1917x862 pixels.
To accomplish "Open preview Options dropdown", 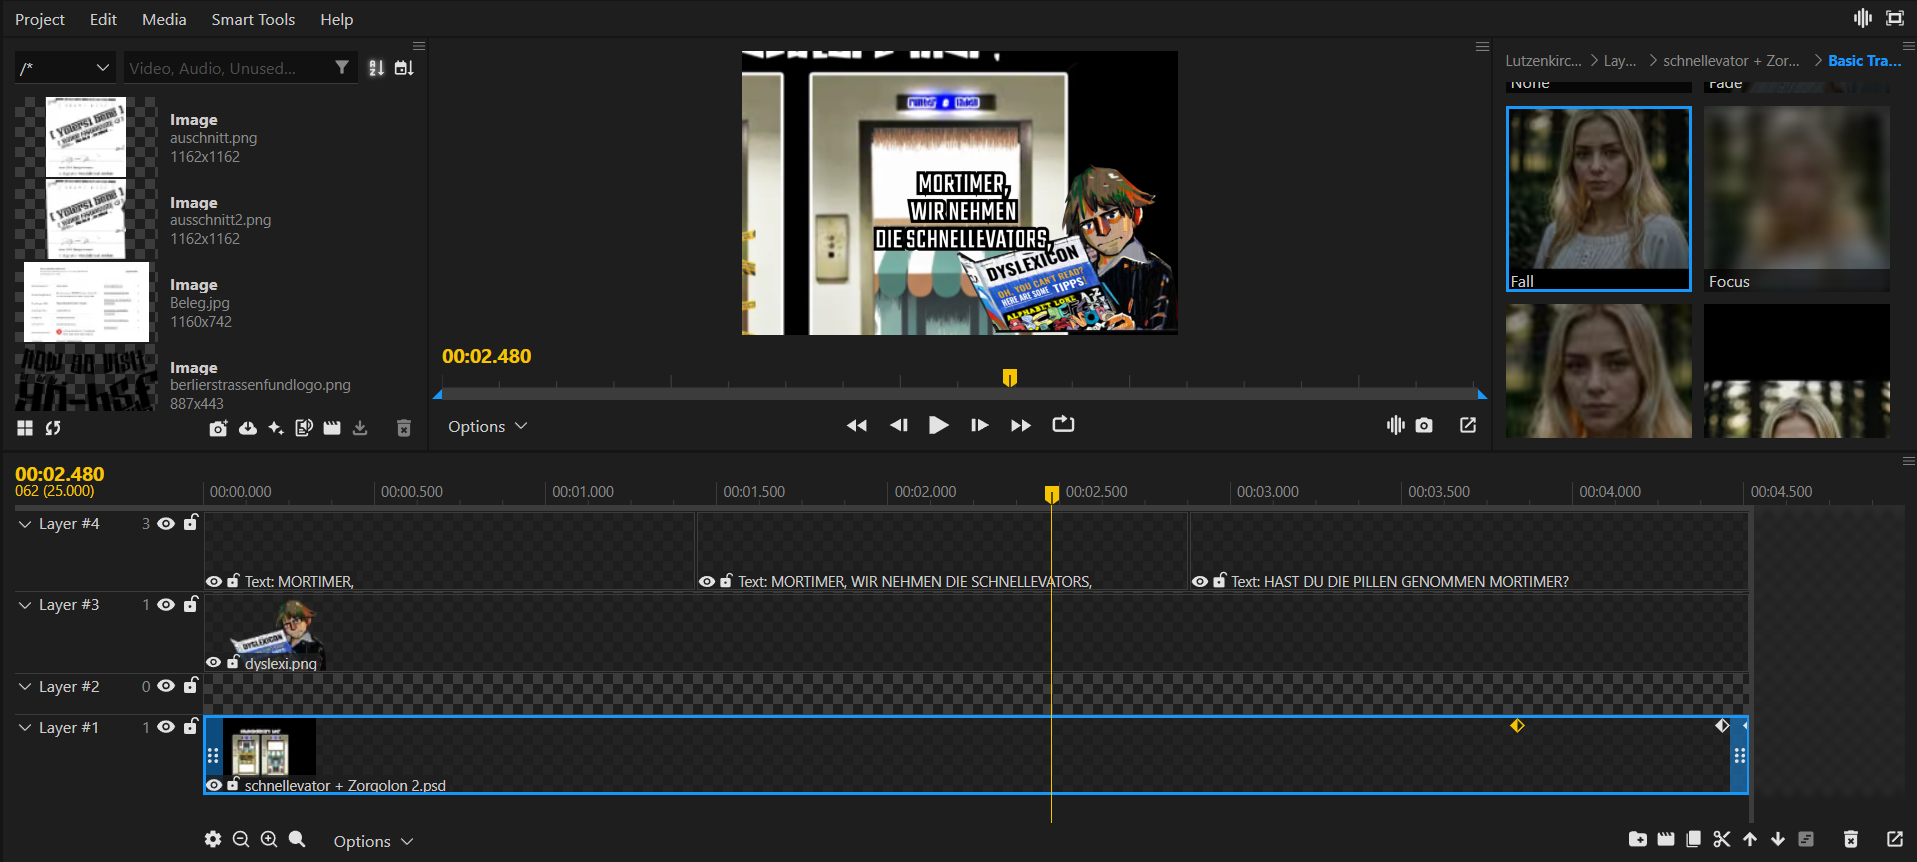I will pyautogui.click(x=487, y=426).
